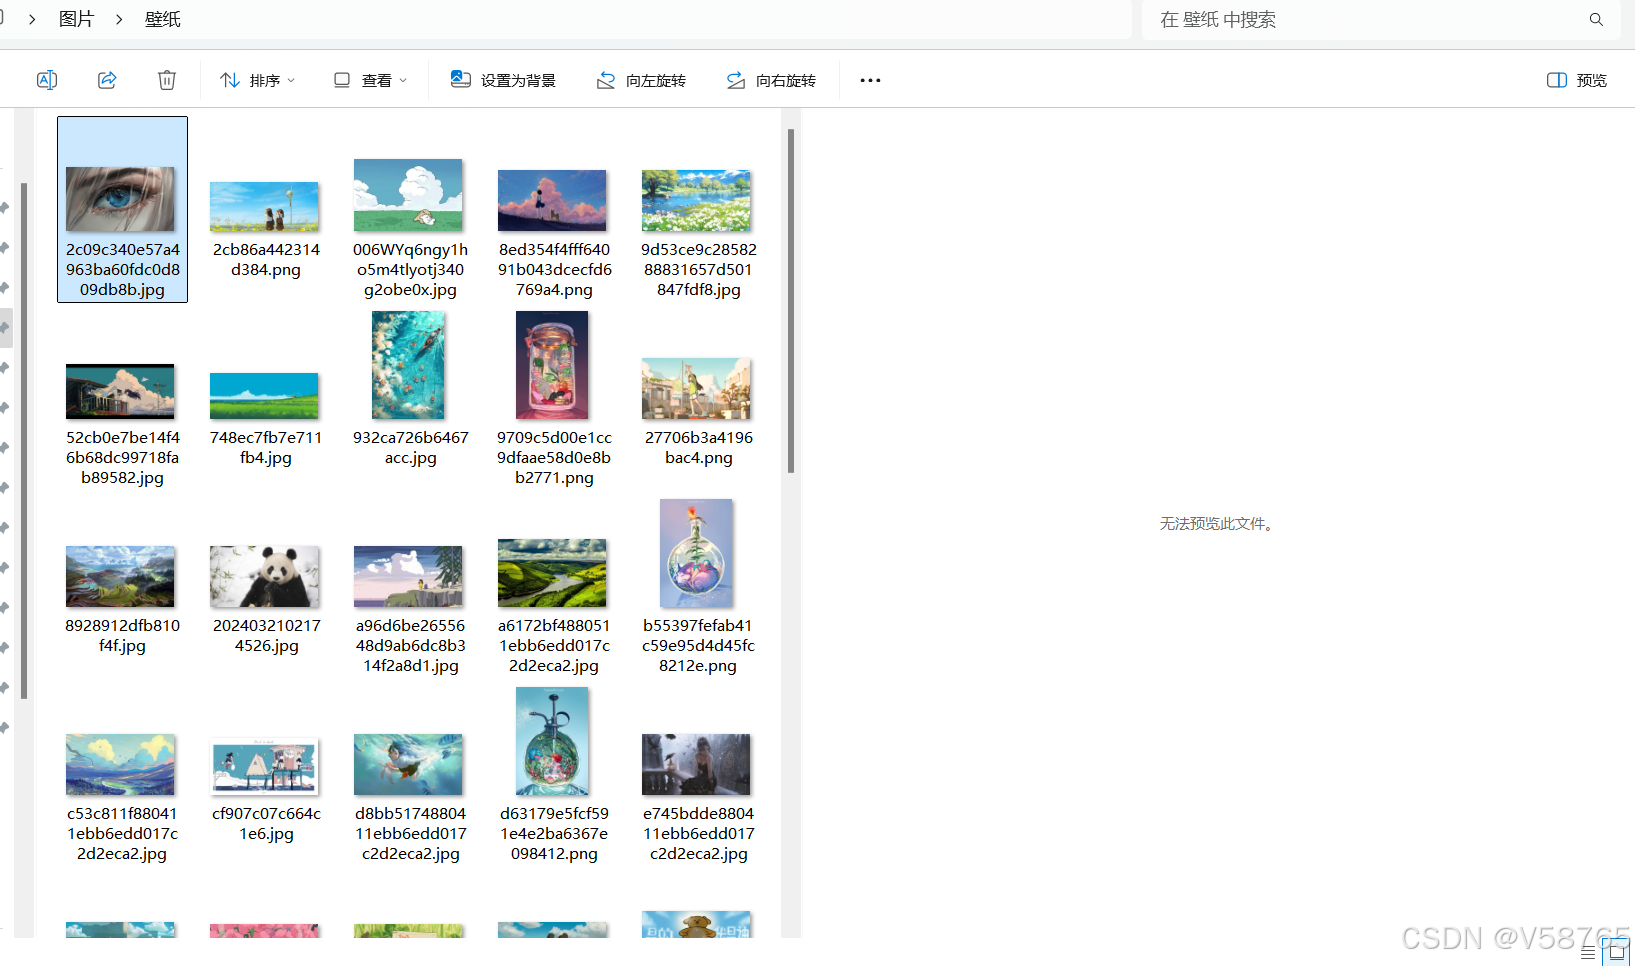This screenshot has width=1635, height=966.
Task: Click the navigation pane vertical scrollbar
Action: pyautogui.click(x=24, y=440)
